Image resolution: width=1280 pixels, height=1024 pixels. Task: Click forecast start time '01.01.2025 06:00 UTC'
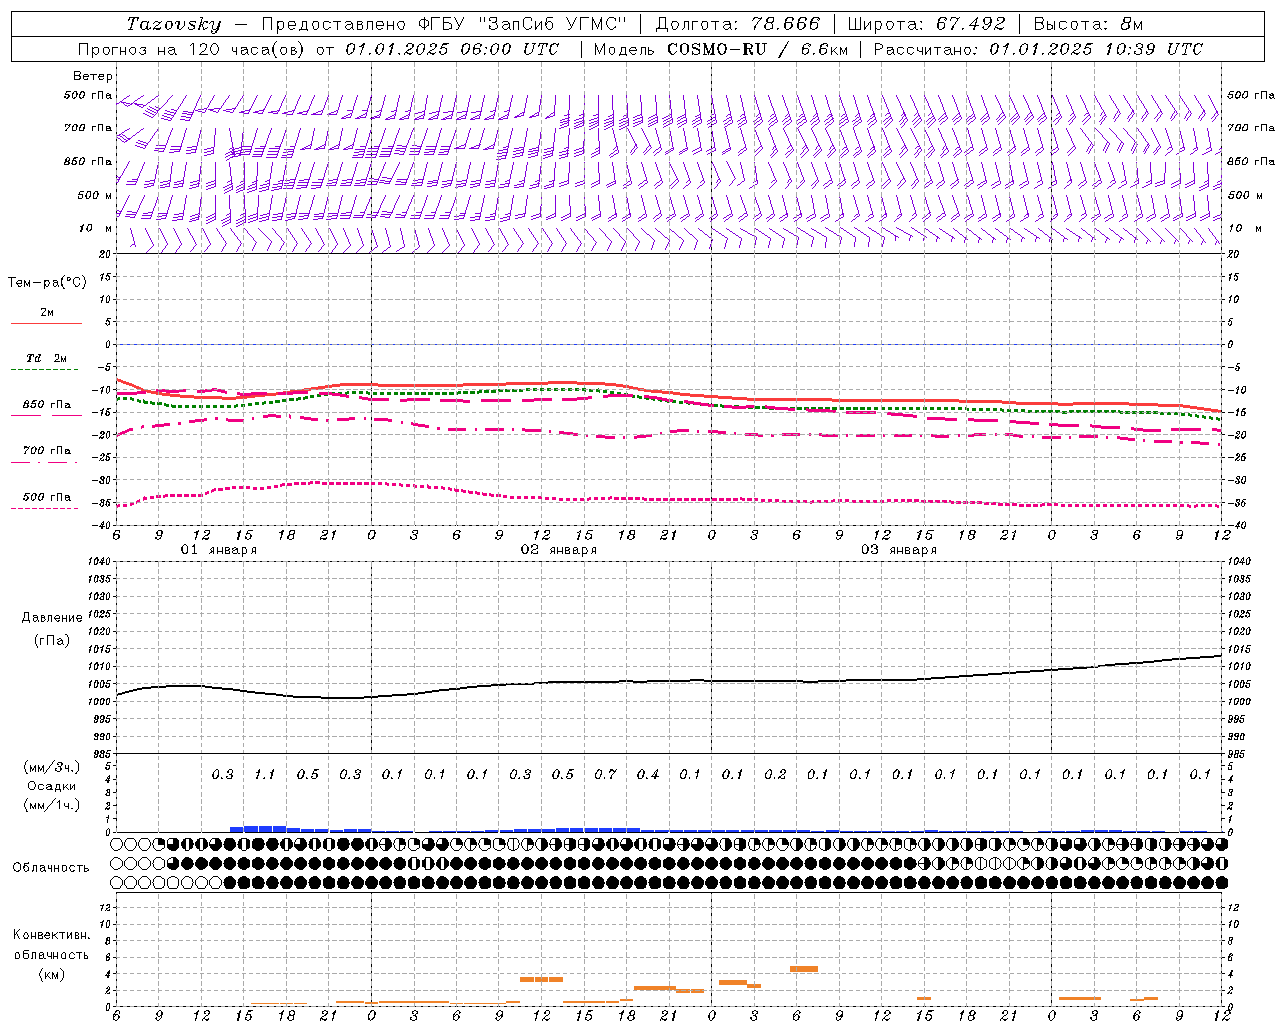[452, 49]
